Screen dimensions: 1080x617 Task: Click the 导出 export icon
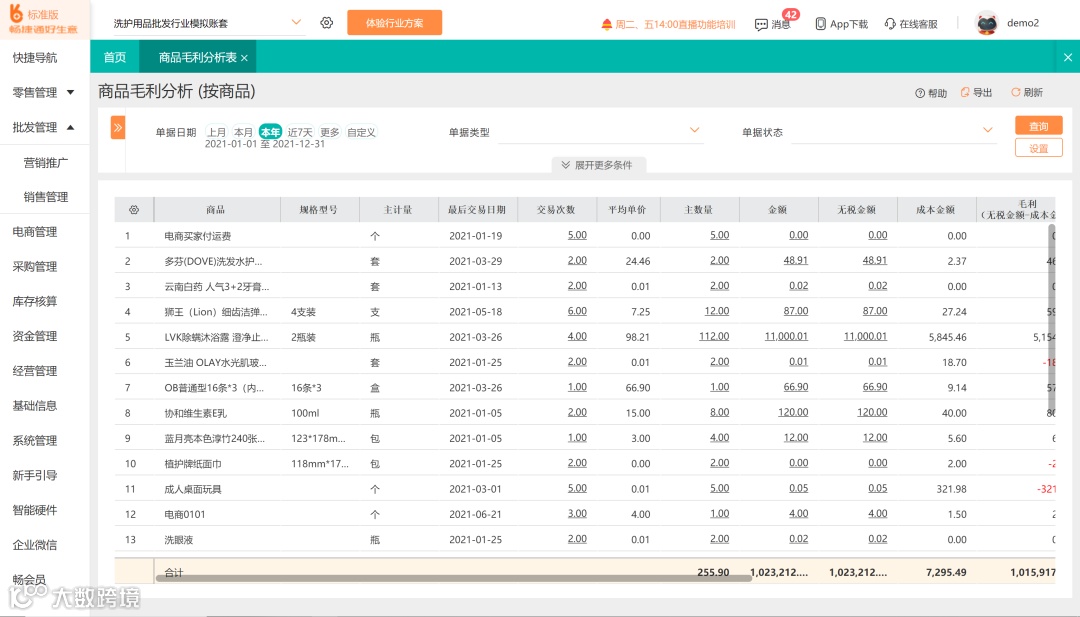coord(965,92)
